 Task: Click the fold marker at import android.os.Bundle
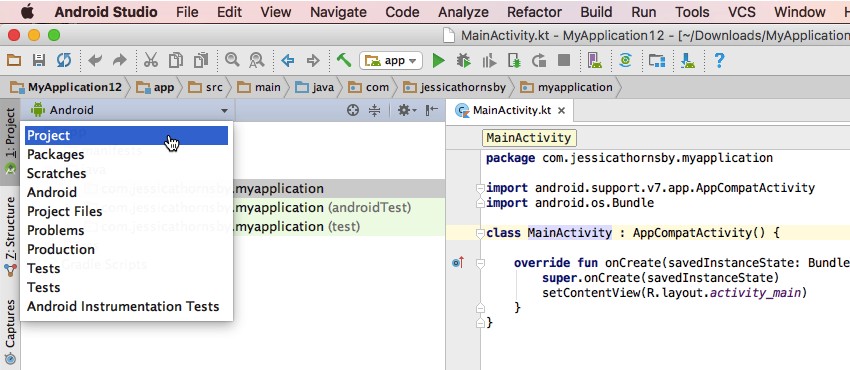[x=480, y=203]
